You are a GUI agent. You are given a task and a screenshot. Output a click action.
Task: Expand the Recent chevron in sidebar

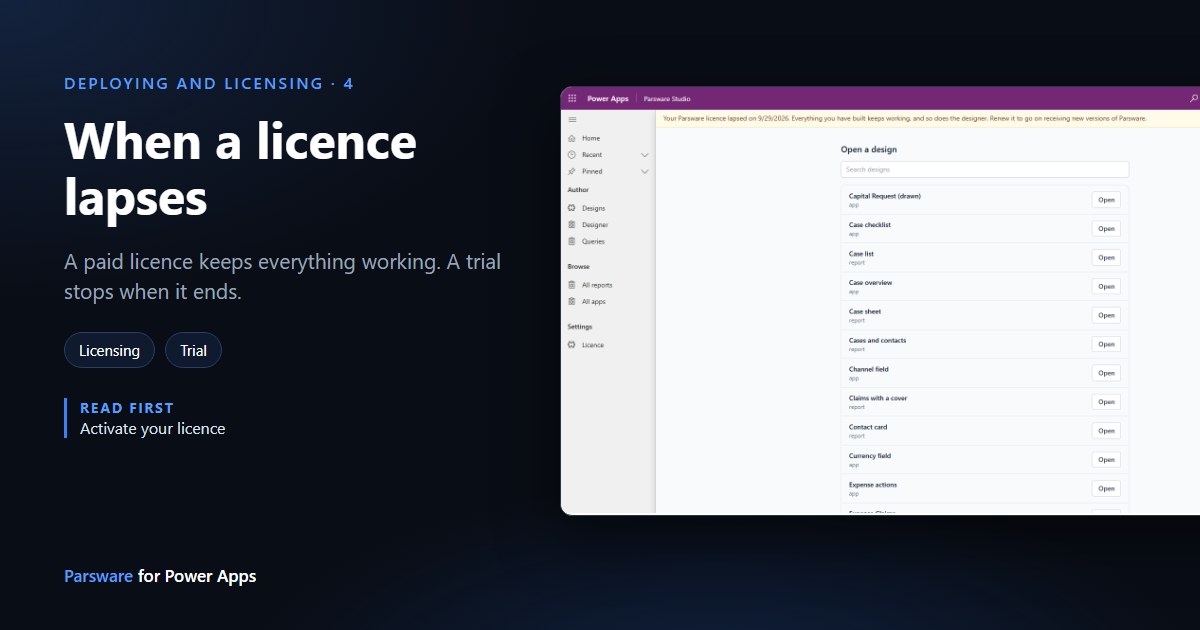645,155
